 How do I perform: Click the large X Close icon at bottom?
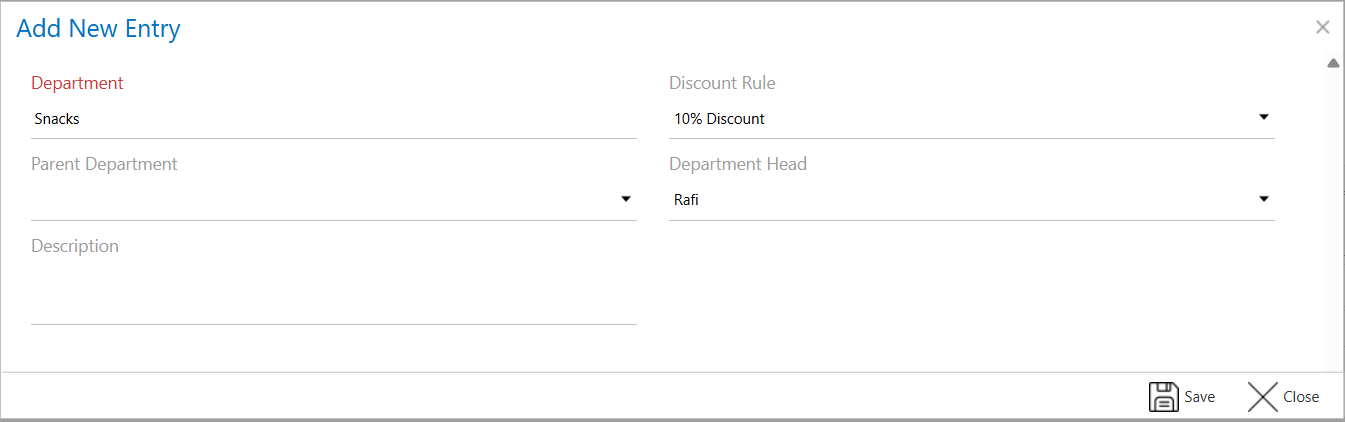tap(1263, 397)
